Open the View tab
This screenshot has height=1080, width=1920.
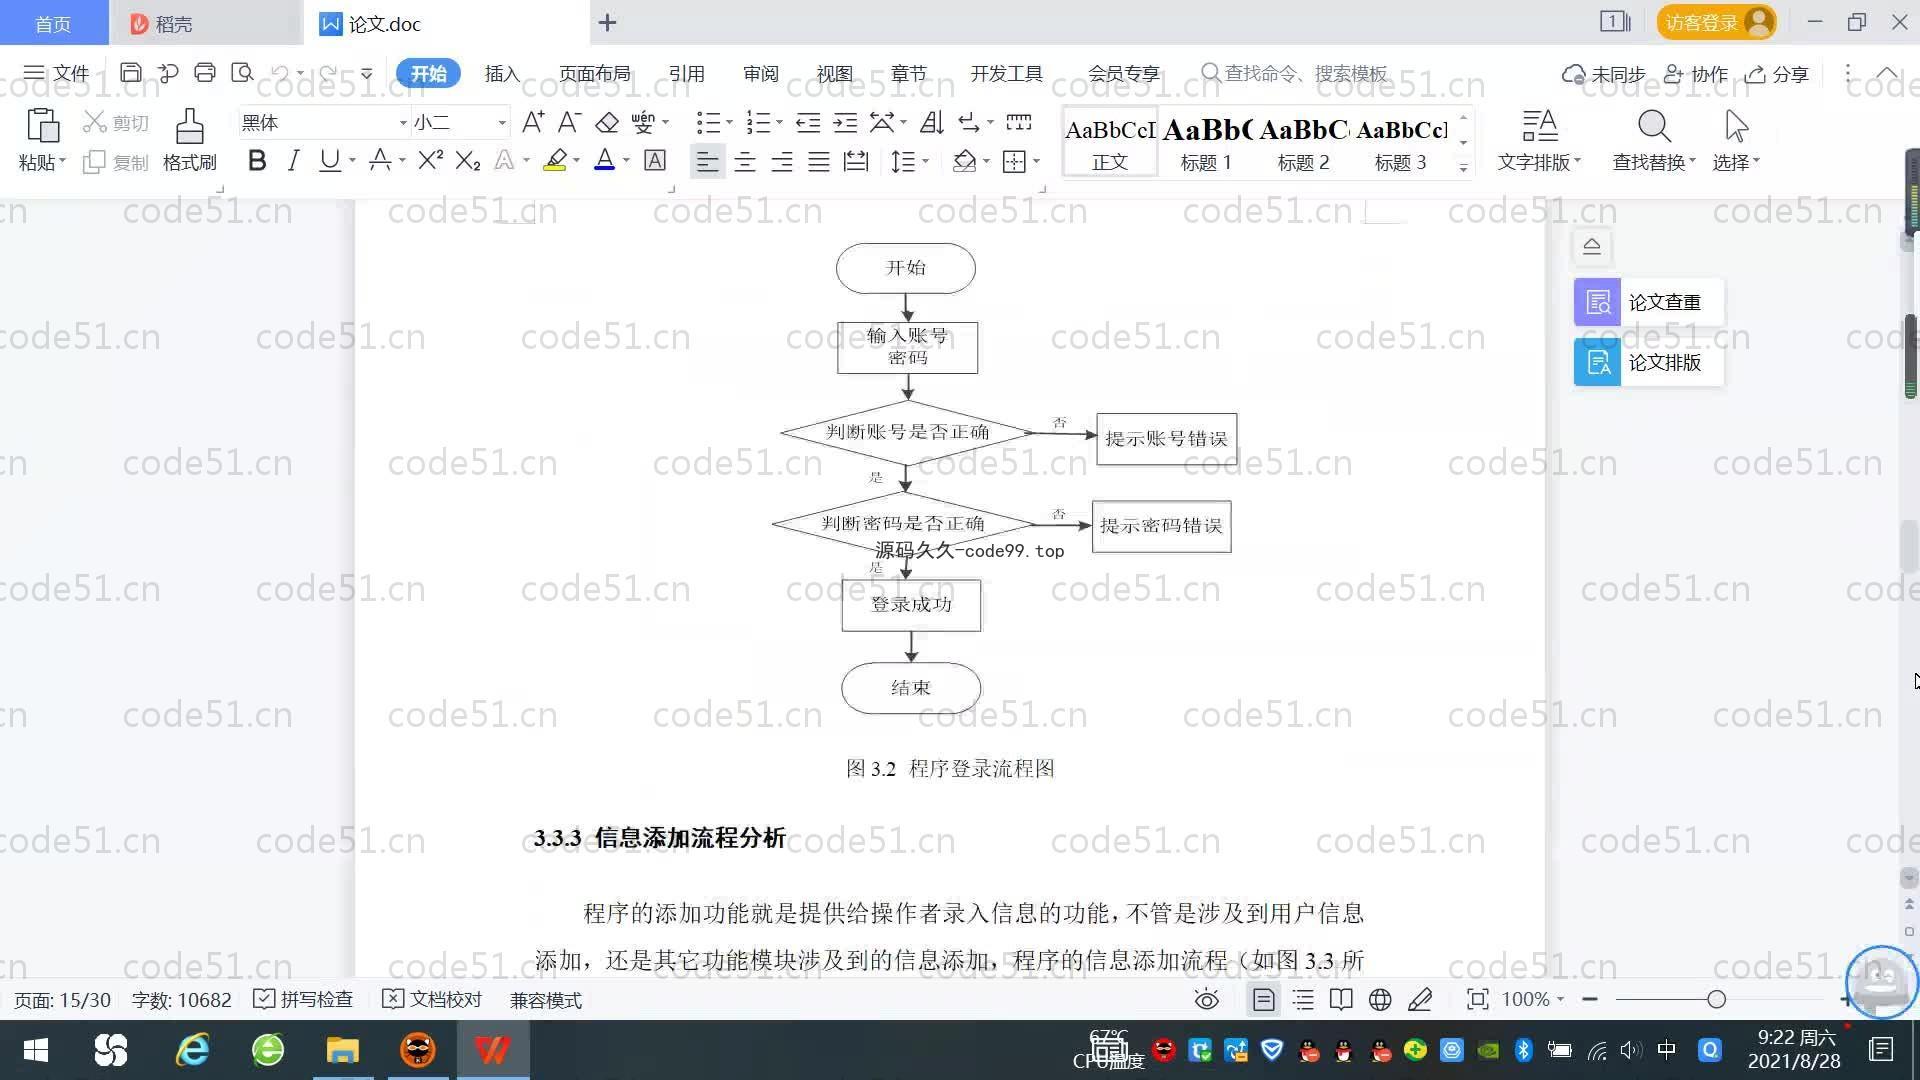tap(834, 73)
